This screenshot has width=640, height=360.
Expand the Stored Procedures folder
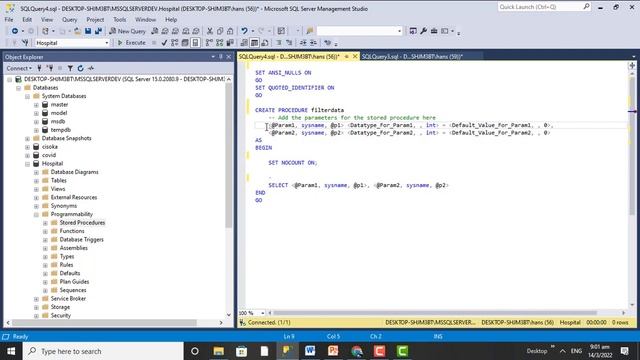coord(45,223)
